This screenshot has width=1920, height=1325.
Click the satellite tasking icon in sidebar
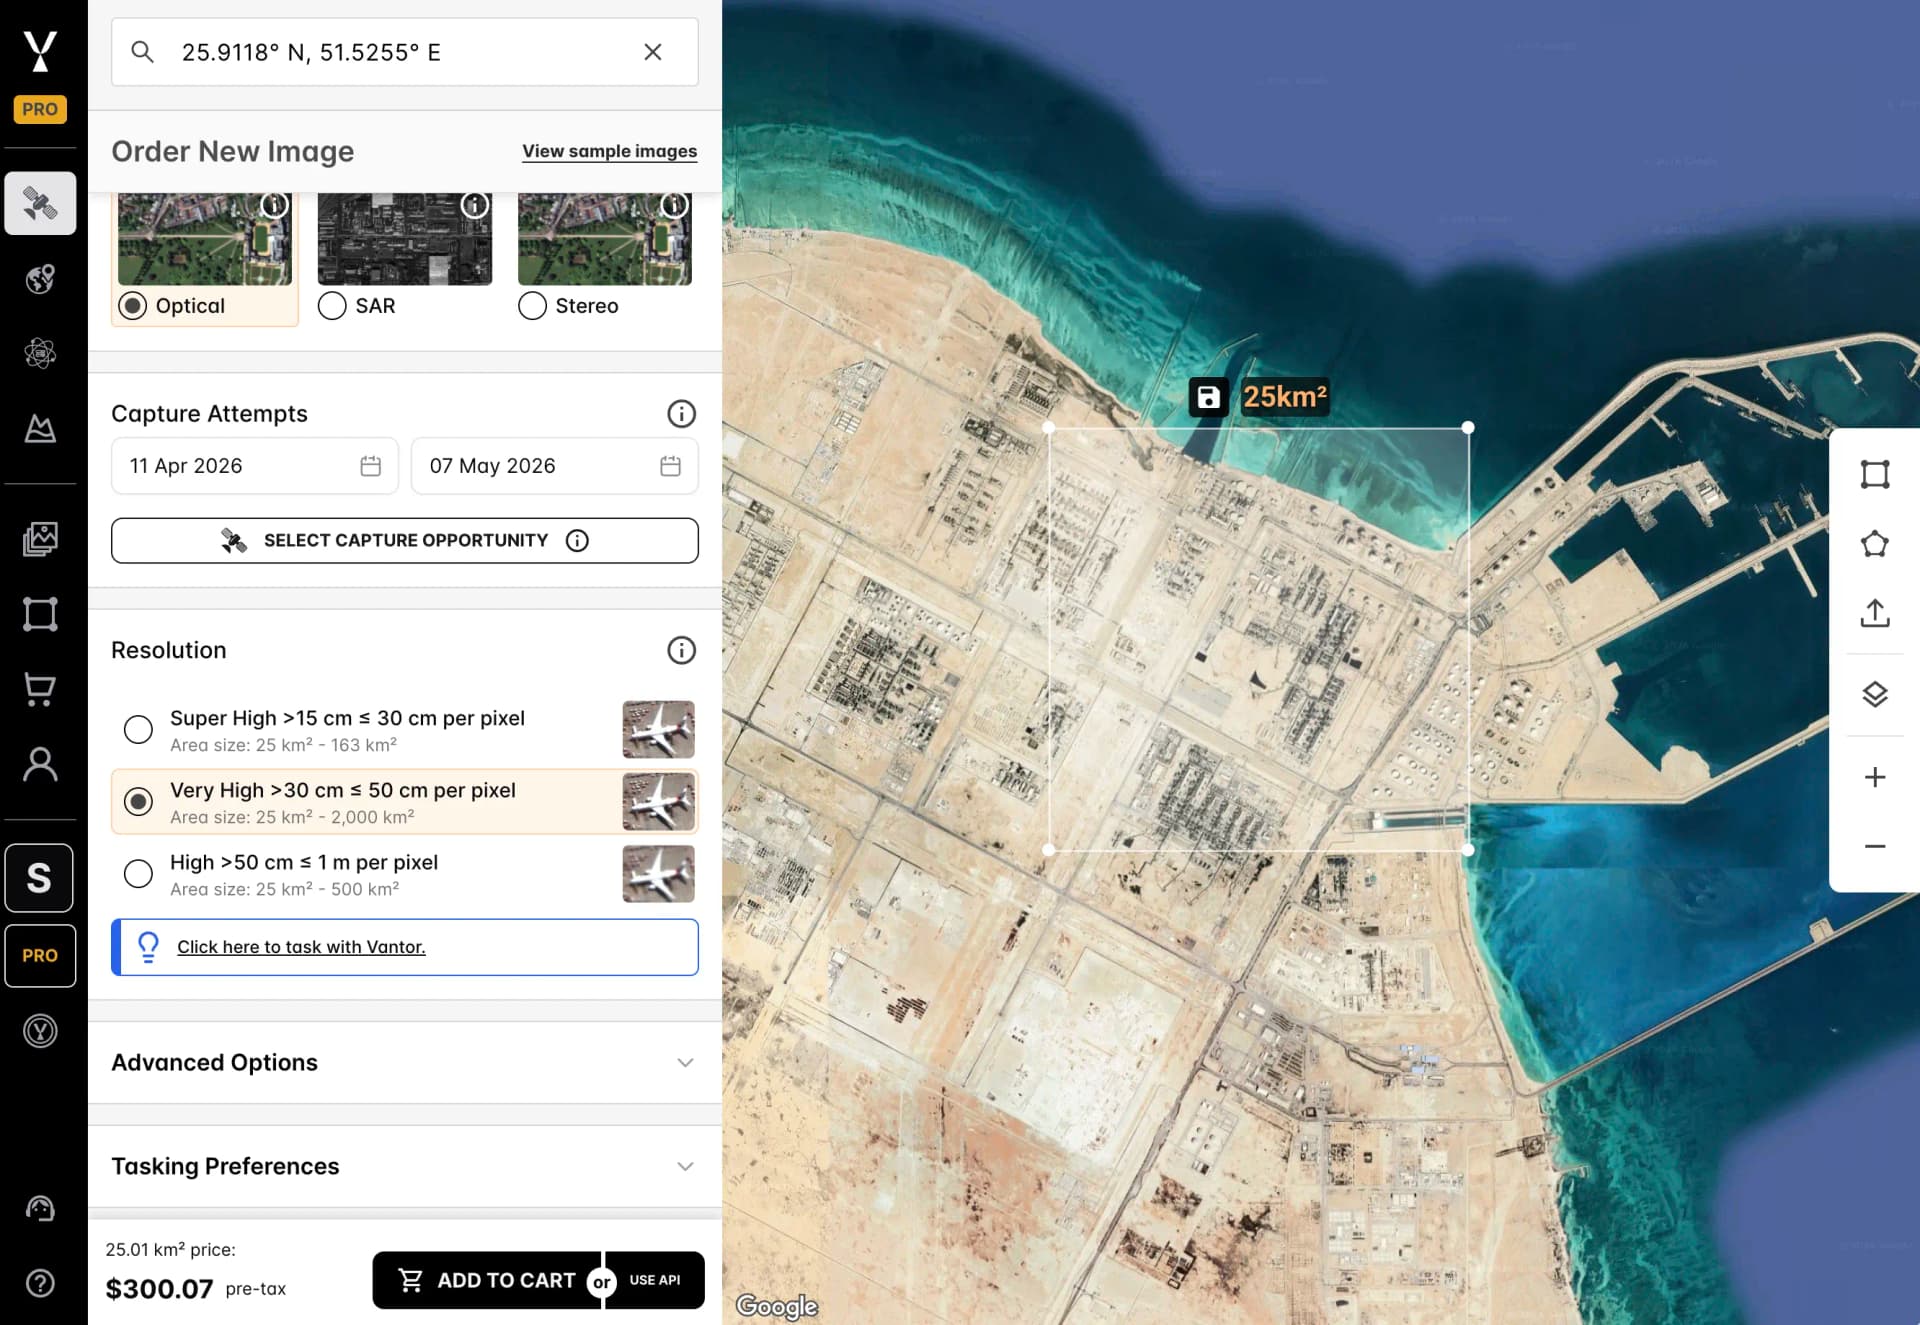pyautogui.click(x=40, y=203)
